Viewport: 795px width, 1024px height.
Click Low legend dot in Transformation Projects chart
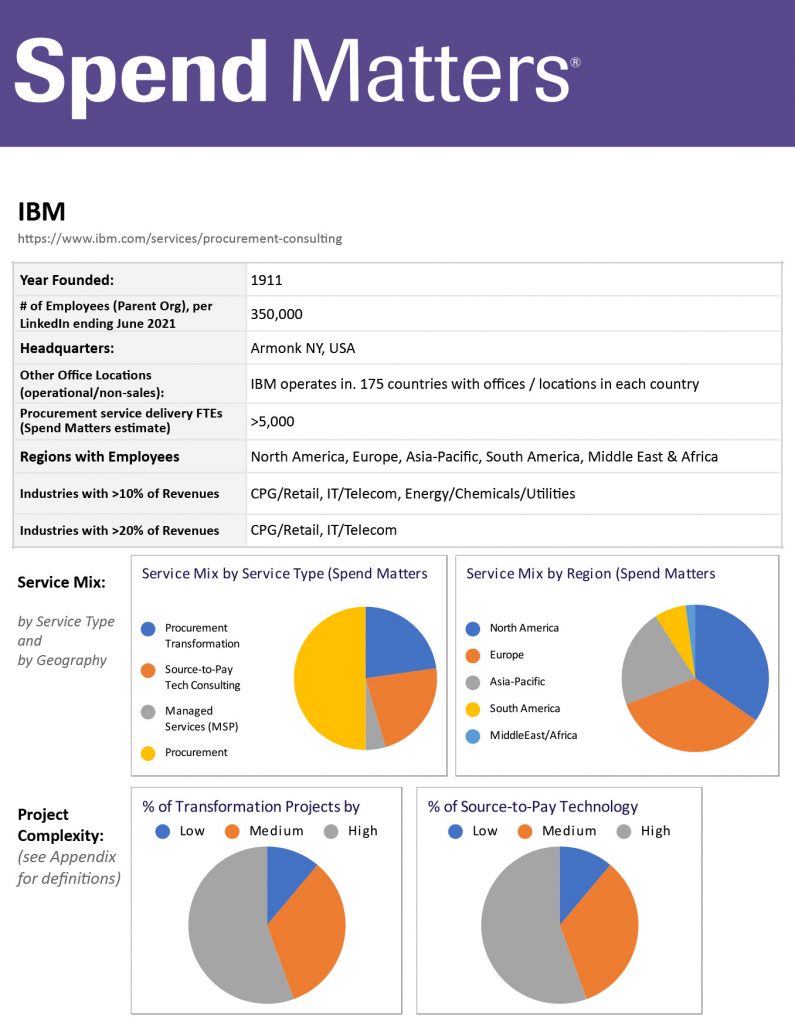[x=163, y=831]
